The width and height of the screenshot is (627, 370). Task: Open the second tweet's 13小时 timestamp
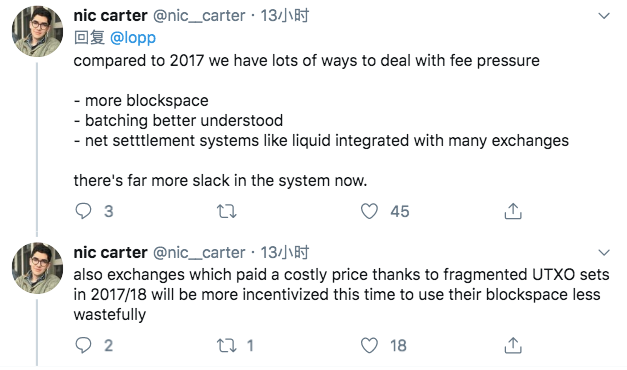coord(285,252)
